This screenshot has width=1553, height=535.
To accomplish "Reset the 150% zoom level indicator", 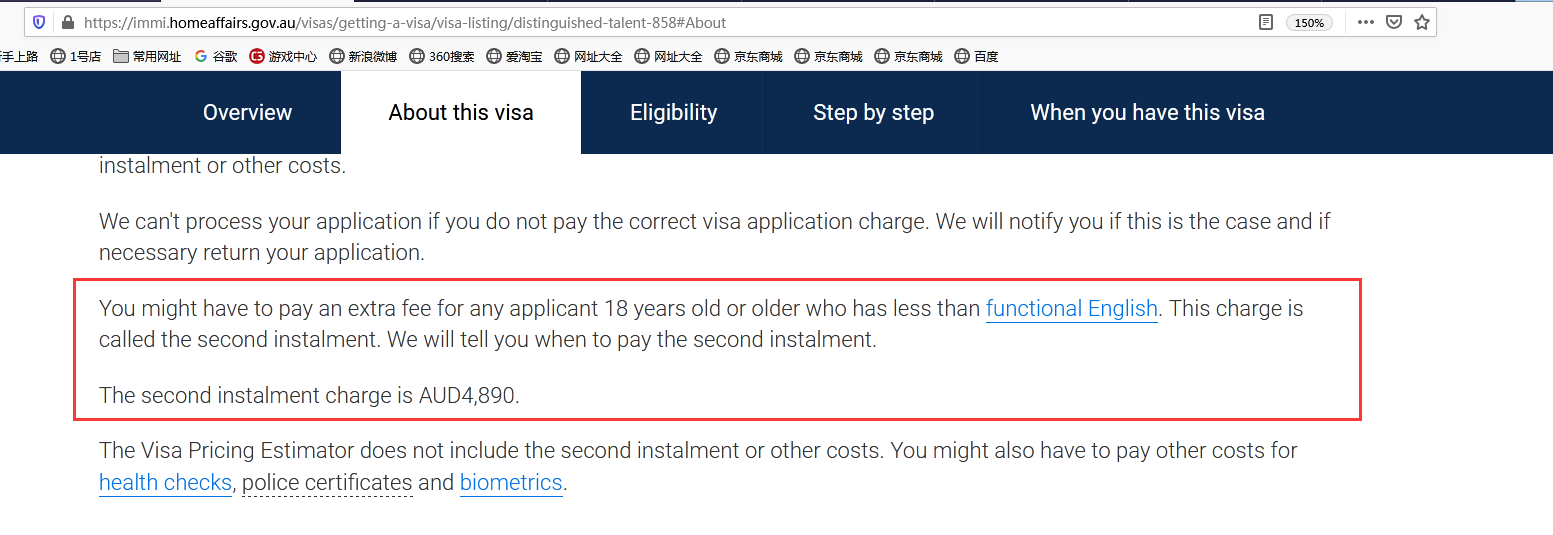I will coord(1309,22).
